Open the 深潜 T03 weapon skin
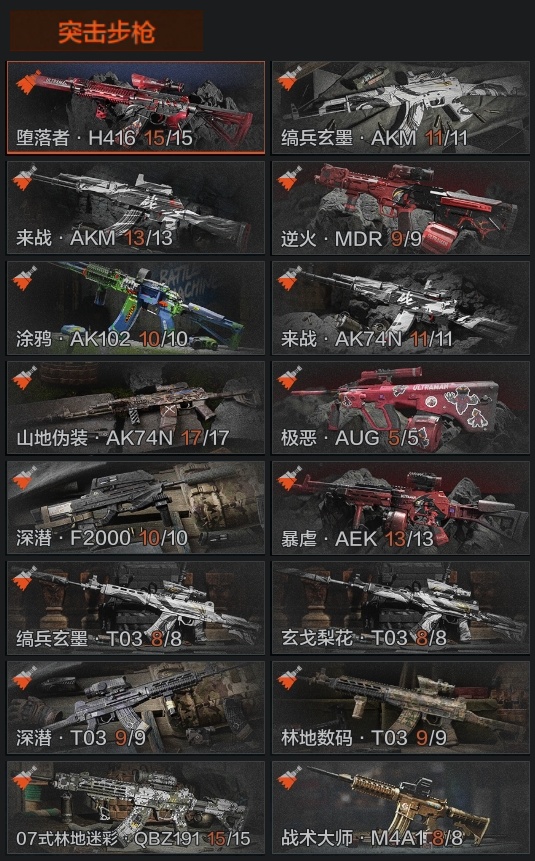 (x=136, y=708)
